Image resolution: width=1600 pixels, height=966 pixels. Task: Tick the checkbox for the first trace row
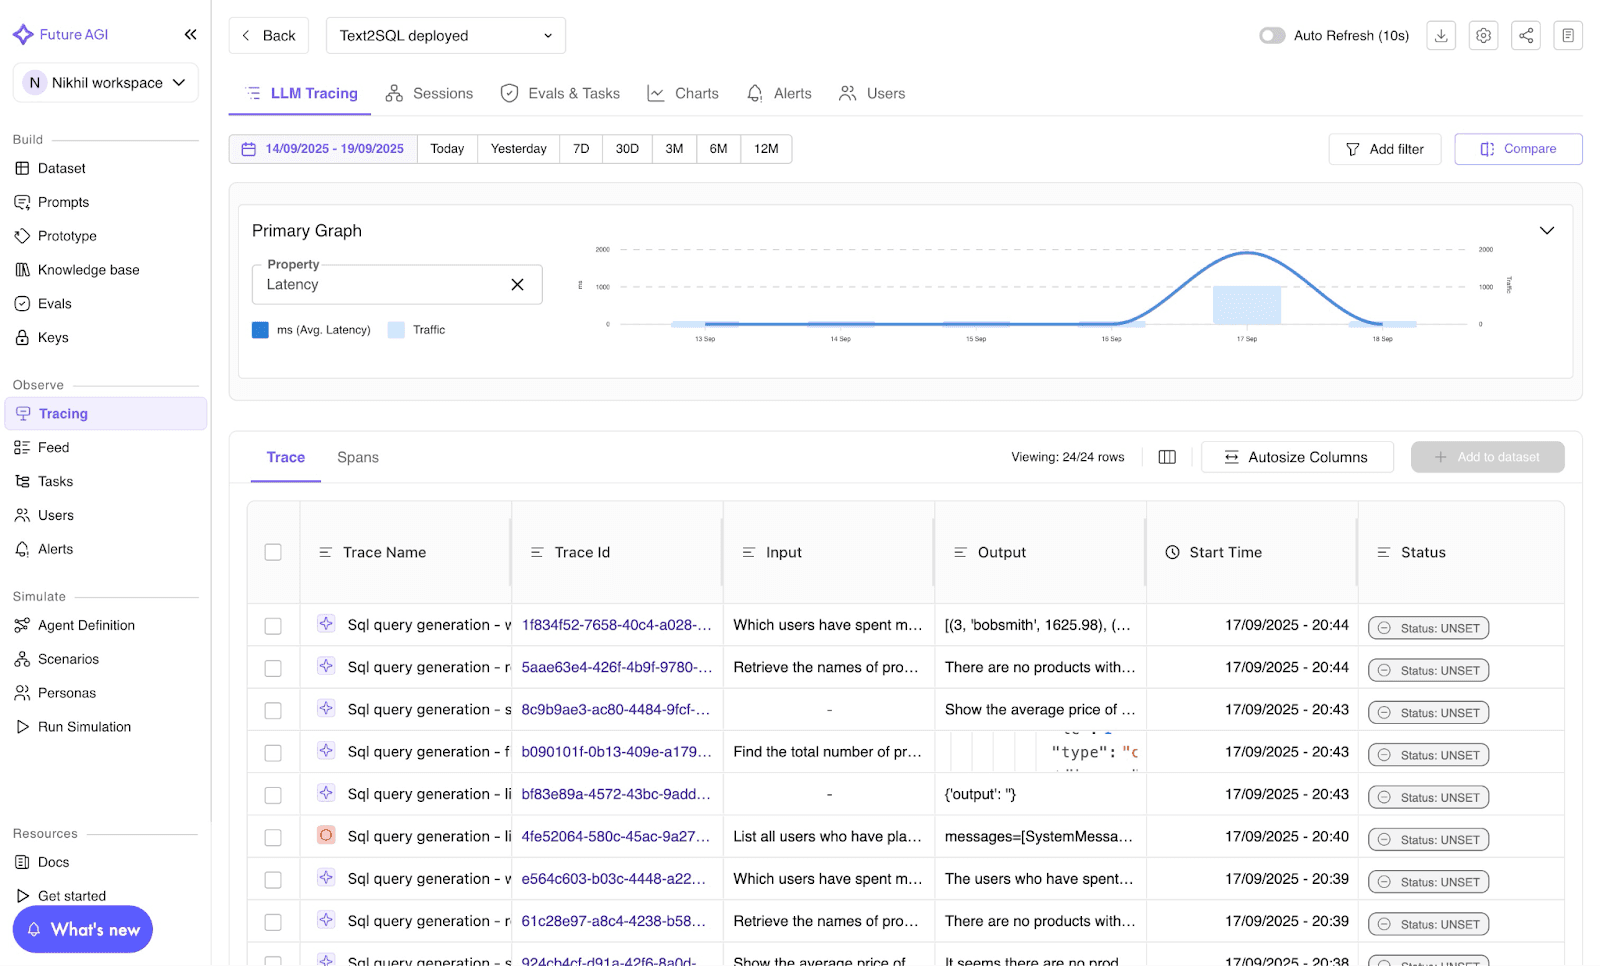273,625
